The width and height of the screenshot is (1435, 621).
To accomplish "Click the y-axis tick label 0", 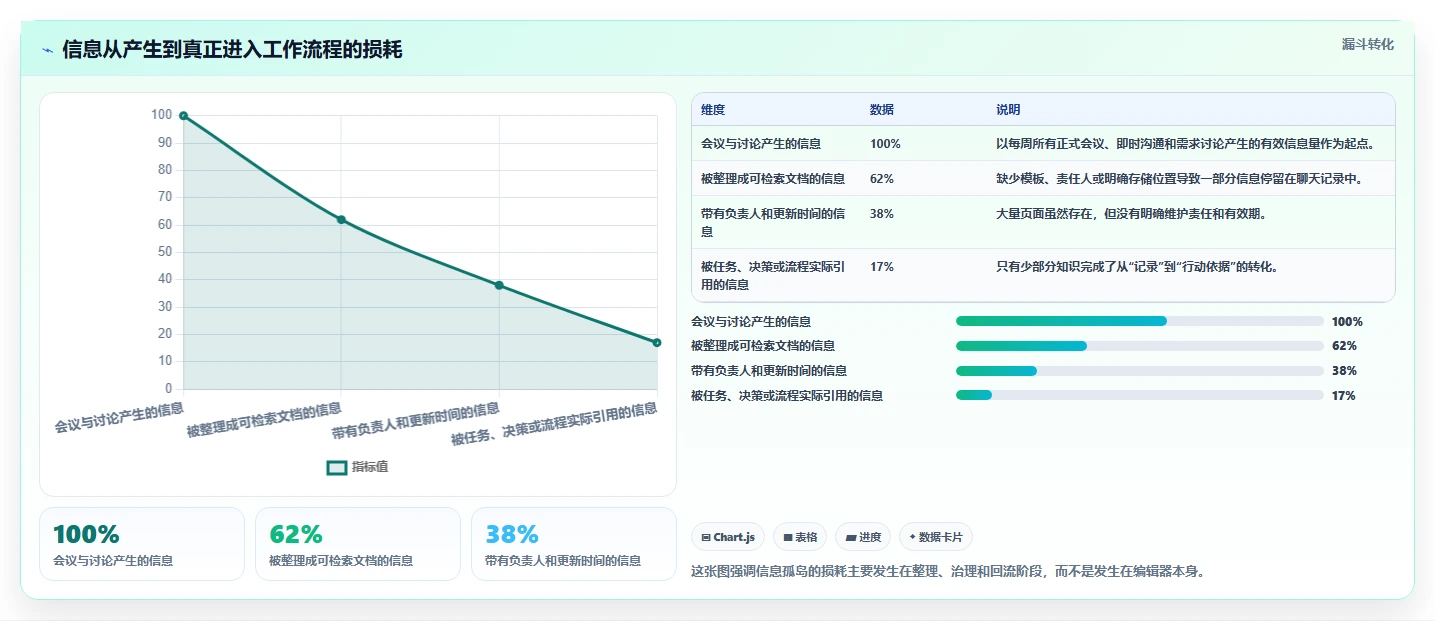I will point(168,389).
